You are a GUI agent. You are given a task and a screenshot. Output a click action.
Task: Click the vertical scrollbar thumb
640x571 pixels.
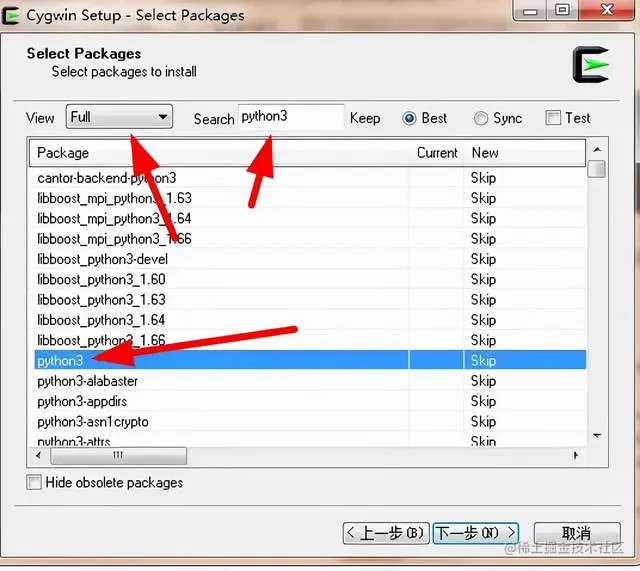click(597, 169)
